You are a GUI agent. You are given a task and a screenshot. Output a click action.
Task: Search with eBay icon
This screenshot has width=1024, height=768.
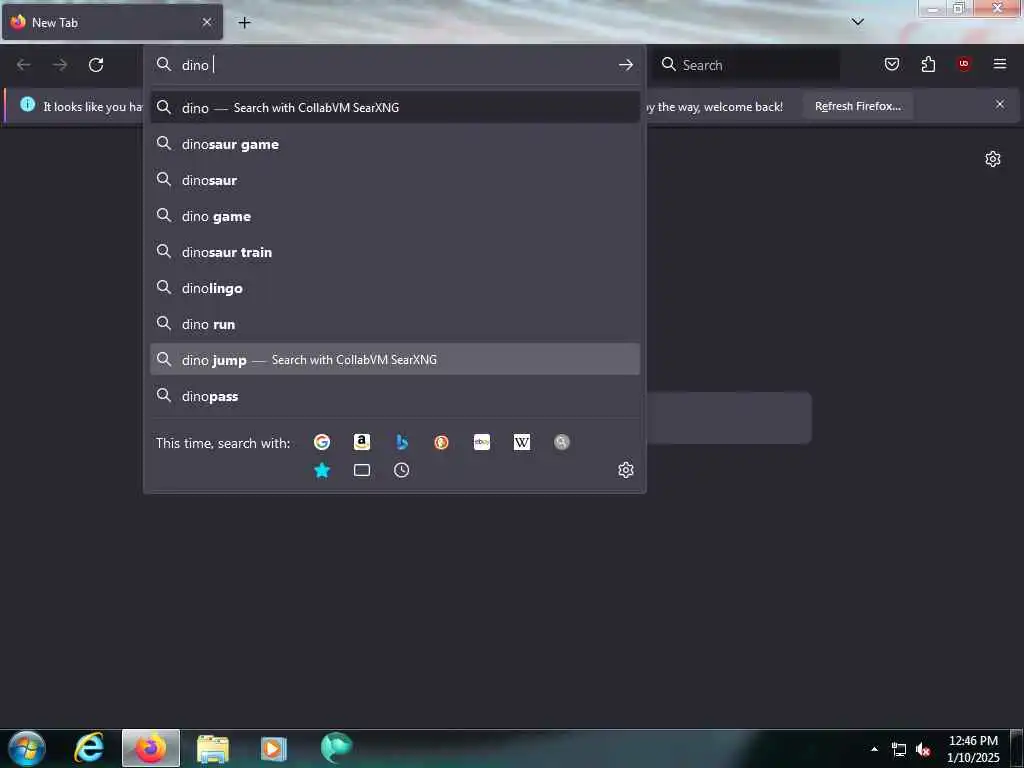click(x=482, y=442)
